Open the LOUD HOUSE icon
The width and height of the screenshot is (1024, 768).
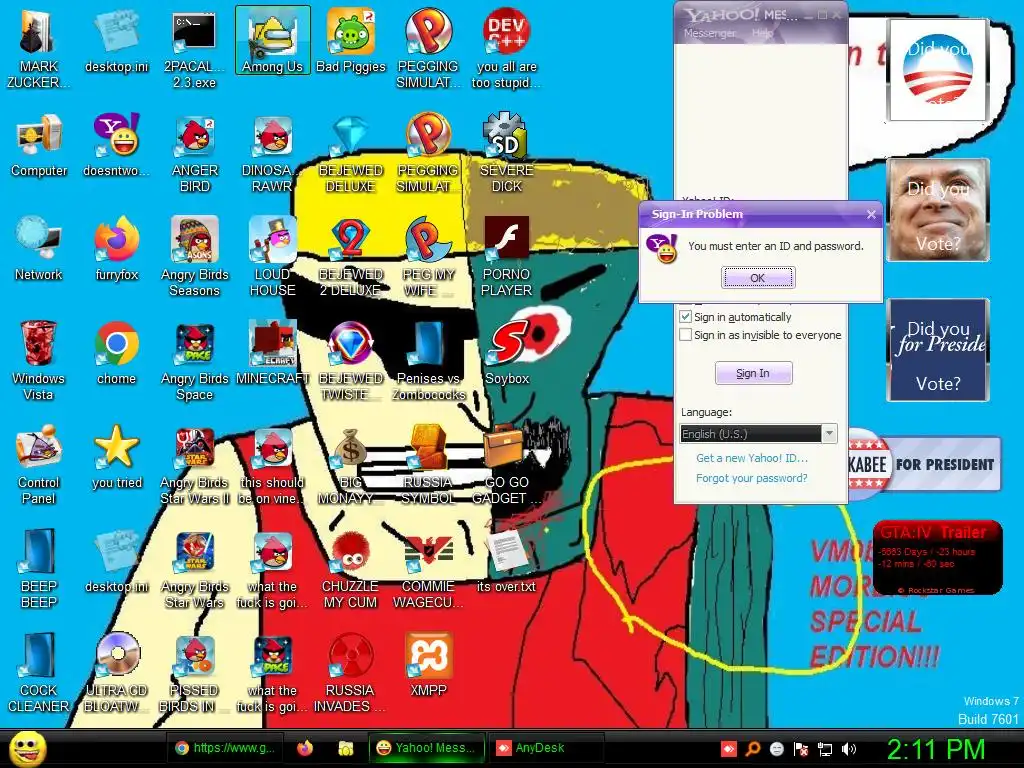[272, 257]
